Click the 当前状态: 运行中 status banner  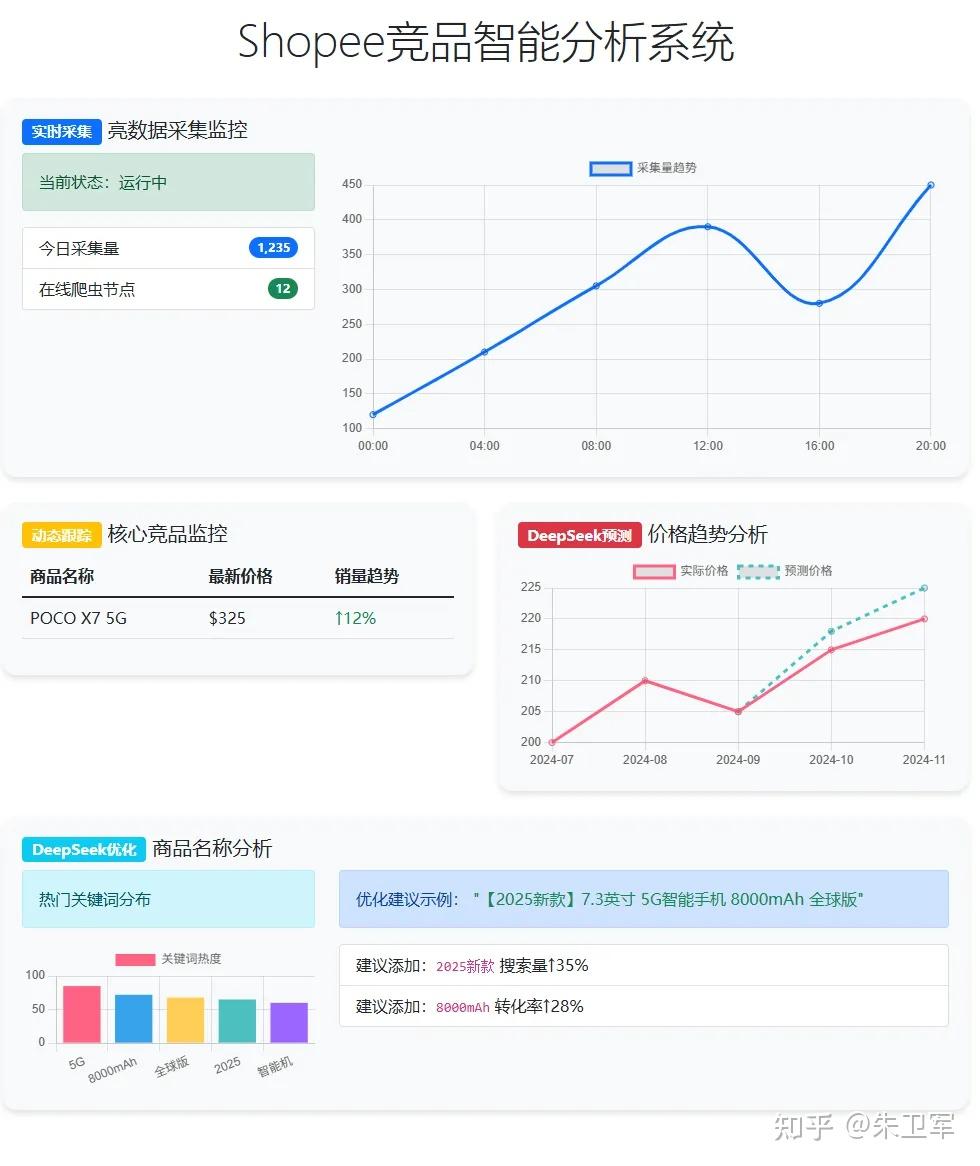pyautogui.click(x=168, y=182)
